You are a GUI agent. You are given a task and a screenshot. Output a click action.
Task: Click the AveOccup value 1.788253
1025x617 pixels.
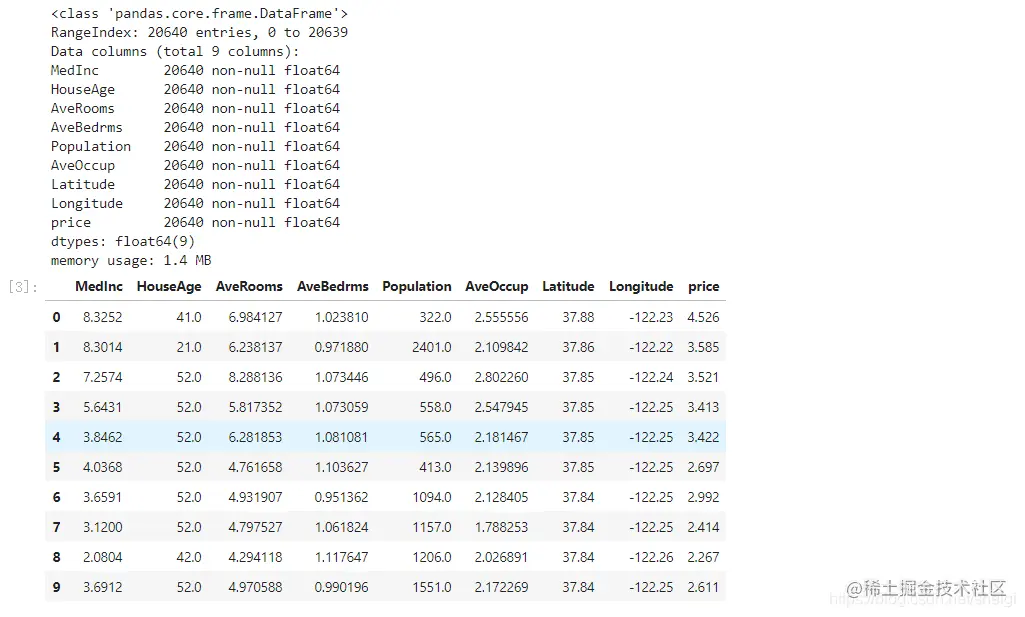(x=501, y=527)
